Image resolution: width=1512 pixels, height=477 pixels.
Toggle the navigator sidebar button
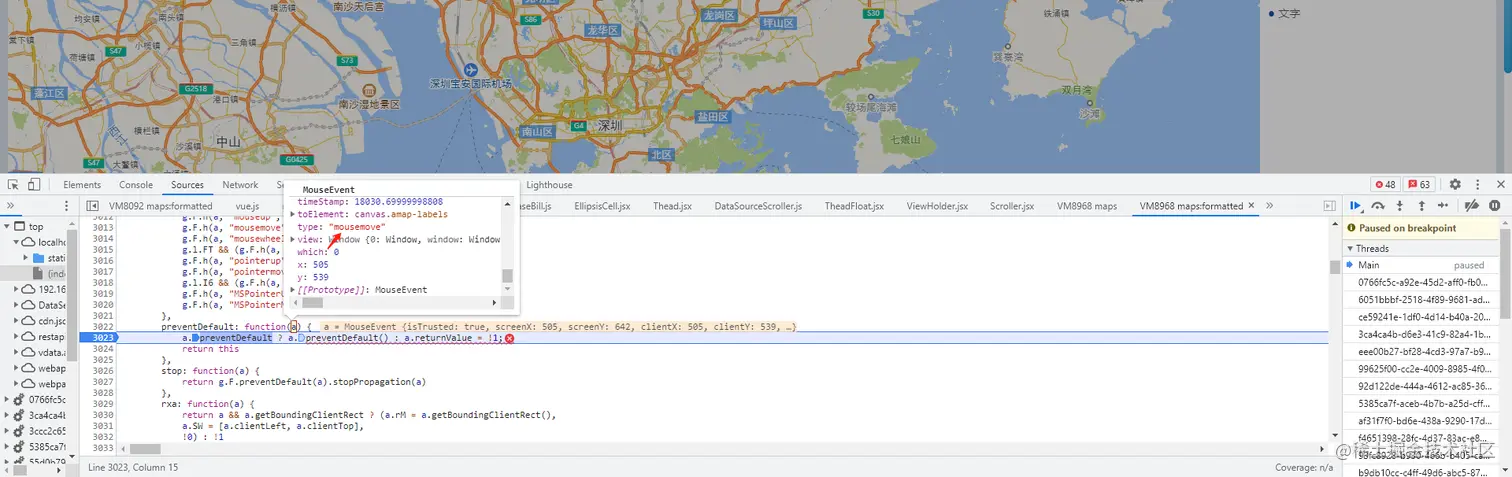pyautogui.click(x=93, y=206)
